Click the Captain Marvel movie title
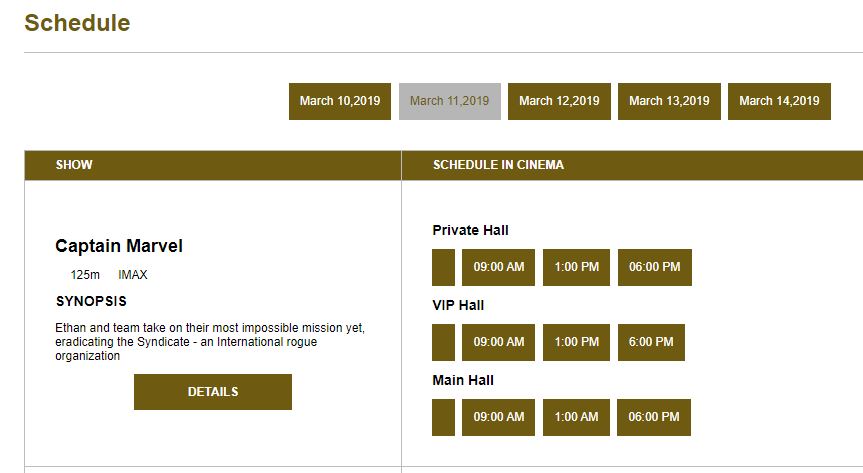This screenshot has height=473, width=863. (x=119, y=246)
